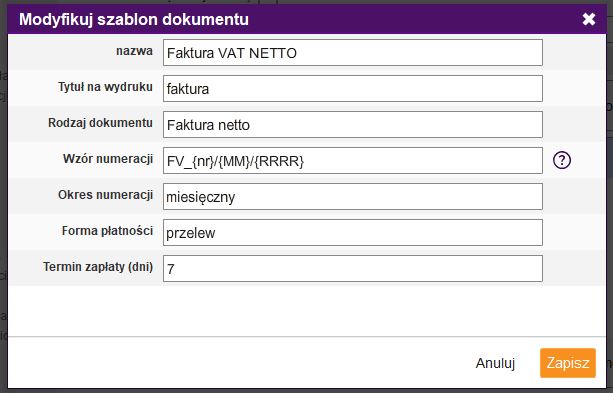Click the dialog title Modyfikuj szablon dokumentu

coord(134,20)
